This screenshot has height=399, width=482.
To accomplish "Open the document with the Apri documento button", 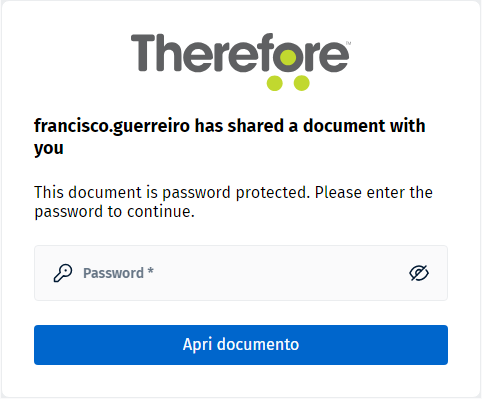I will coord(241,345).
